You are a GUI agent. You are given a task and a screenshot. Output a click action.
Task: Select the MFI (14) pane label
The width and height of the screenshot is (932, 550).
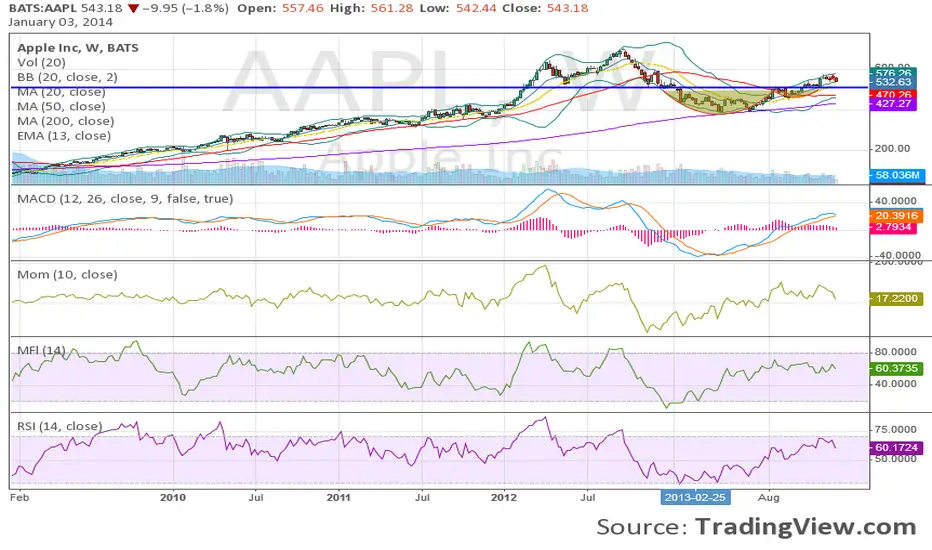point(41,351)
